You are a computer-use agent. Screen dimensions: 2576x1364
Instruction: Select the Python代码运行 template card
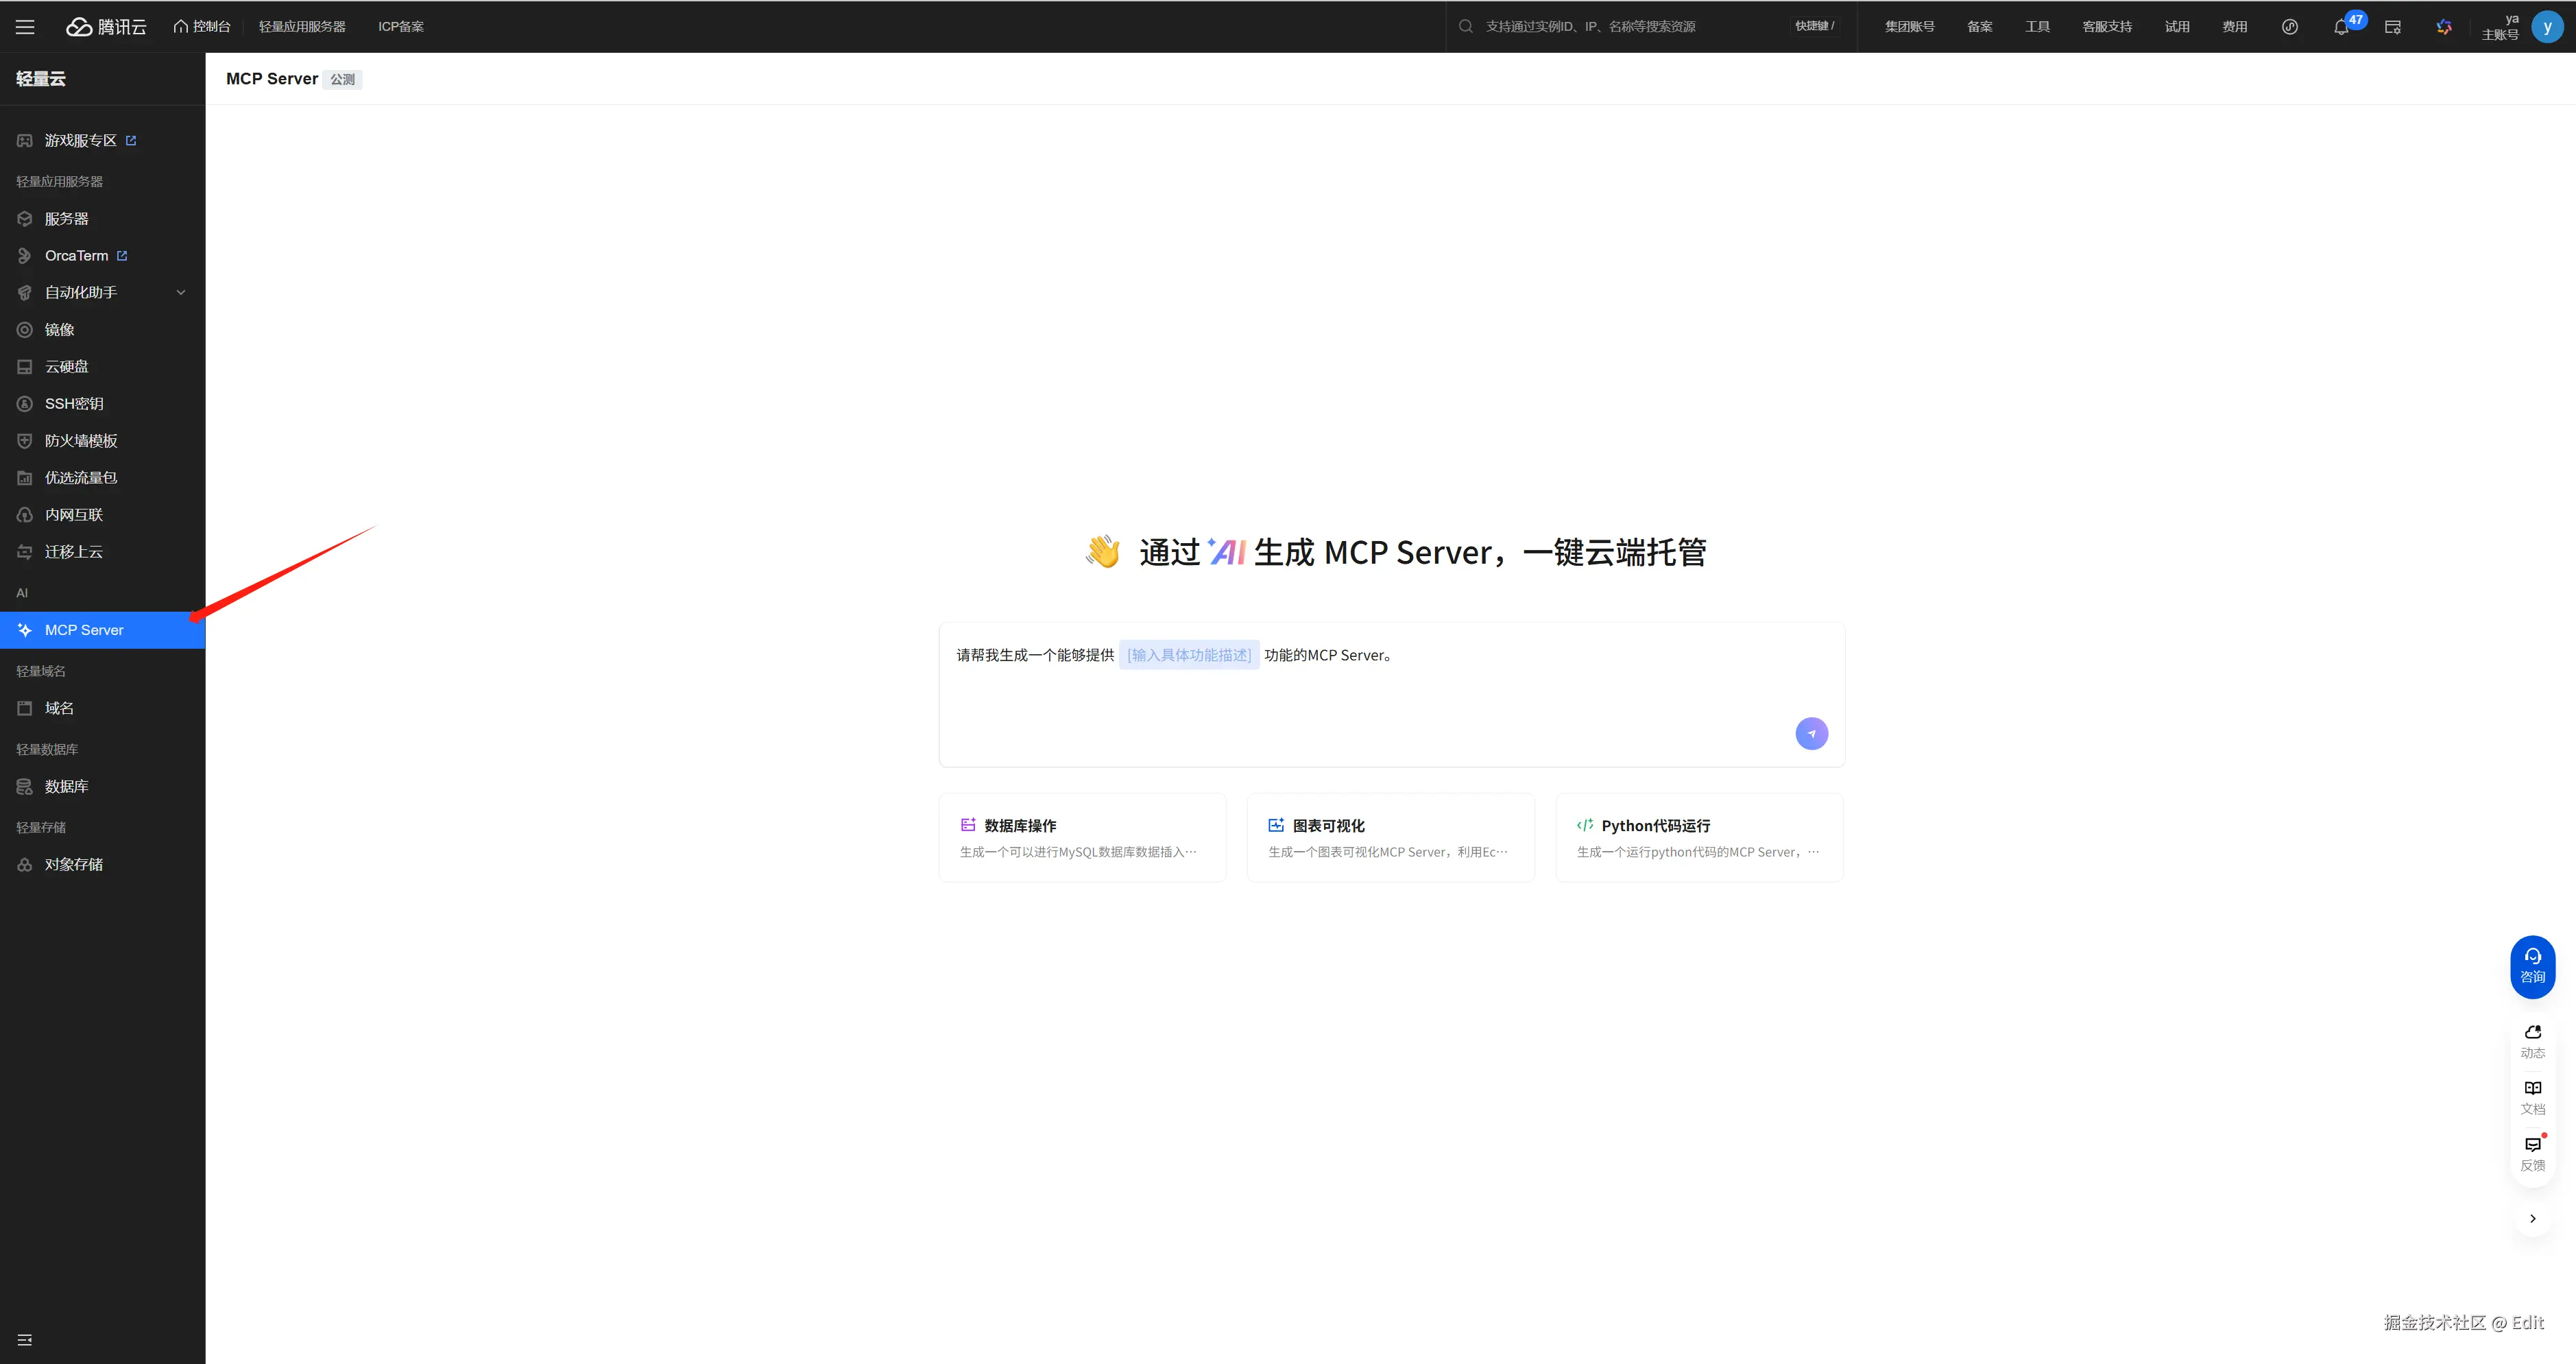tap(1697, 837)
